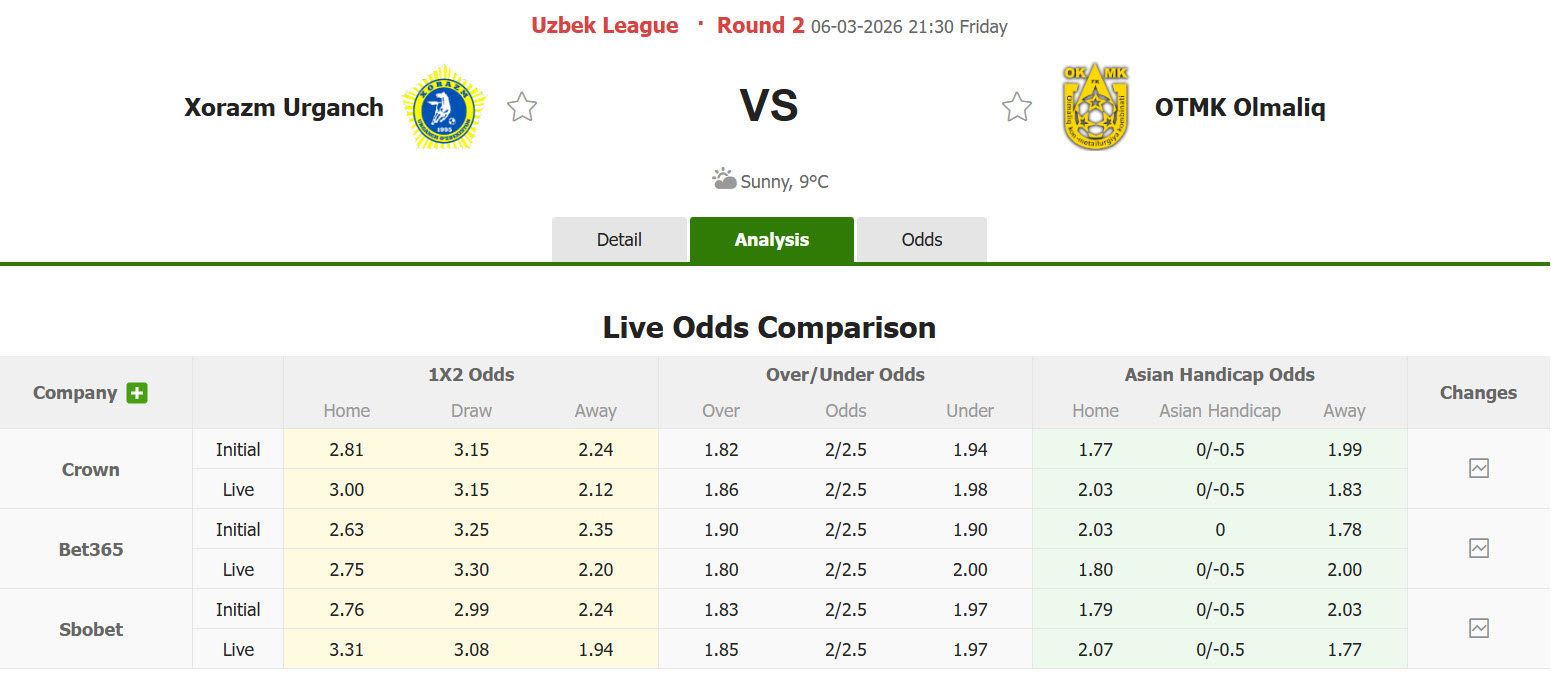The image size is (1551, 682).
Task: Click the OTMK Olmaliq team crest
Action: point(1097,106)
